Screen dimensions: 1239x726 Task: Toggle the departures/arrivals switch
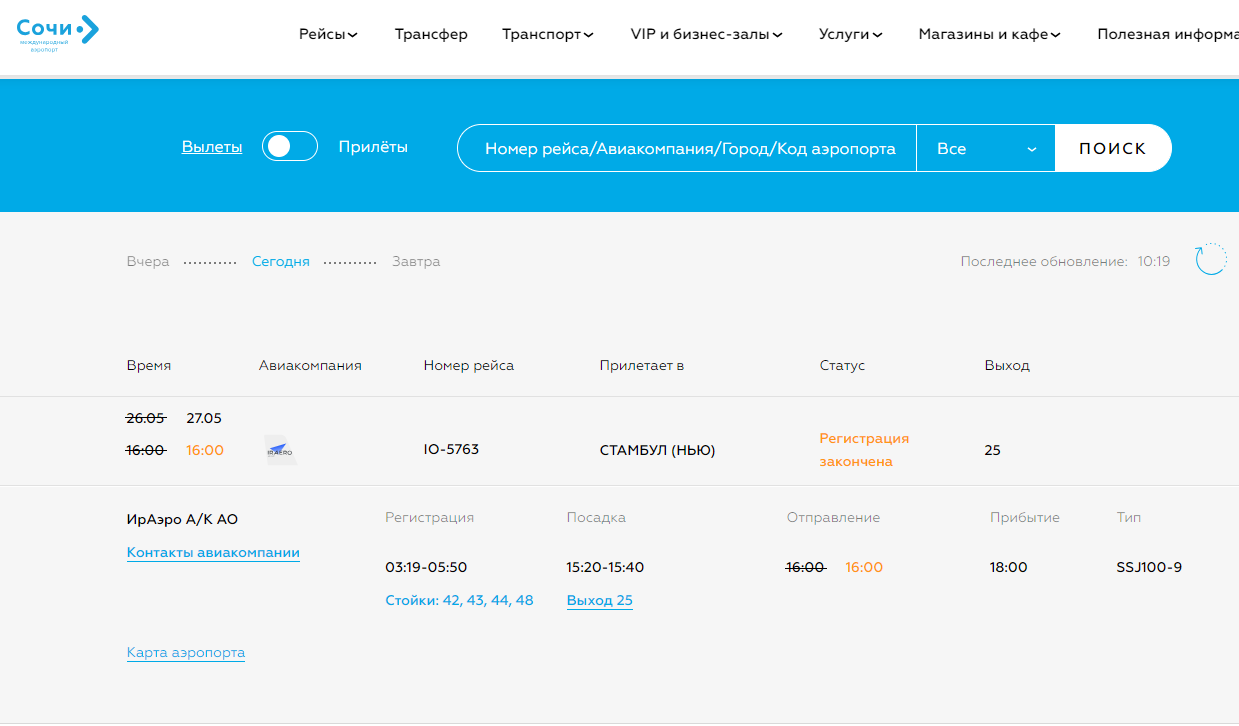[x=290, y=147]
